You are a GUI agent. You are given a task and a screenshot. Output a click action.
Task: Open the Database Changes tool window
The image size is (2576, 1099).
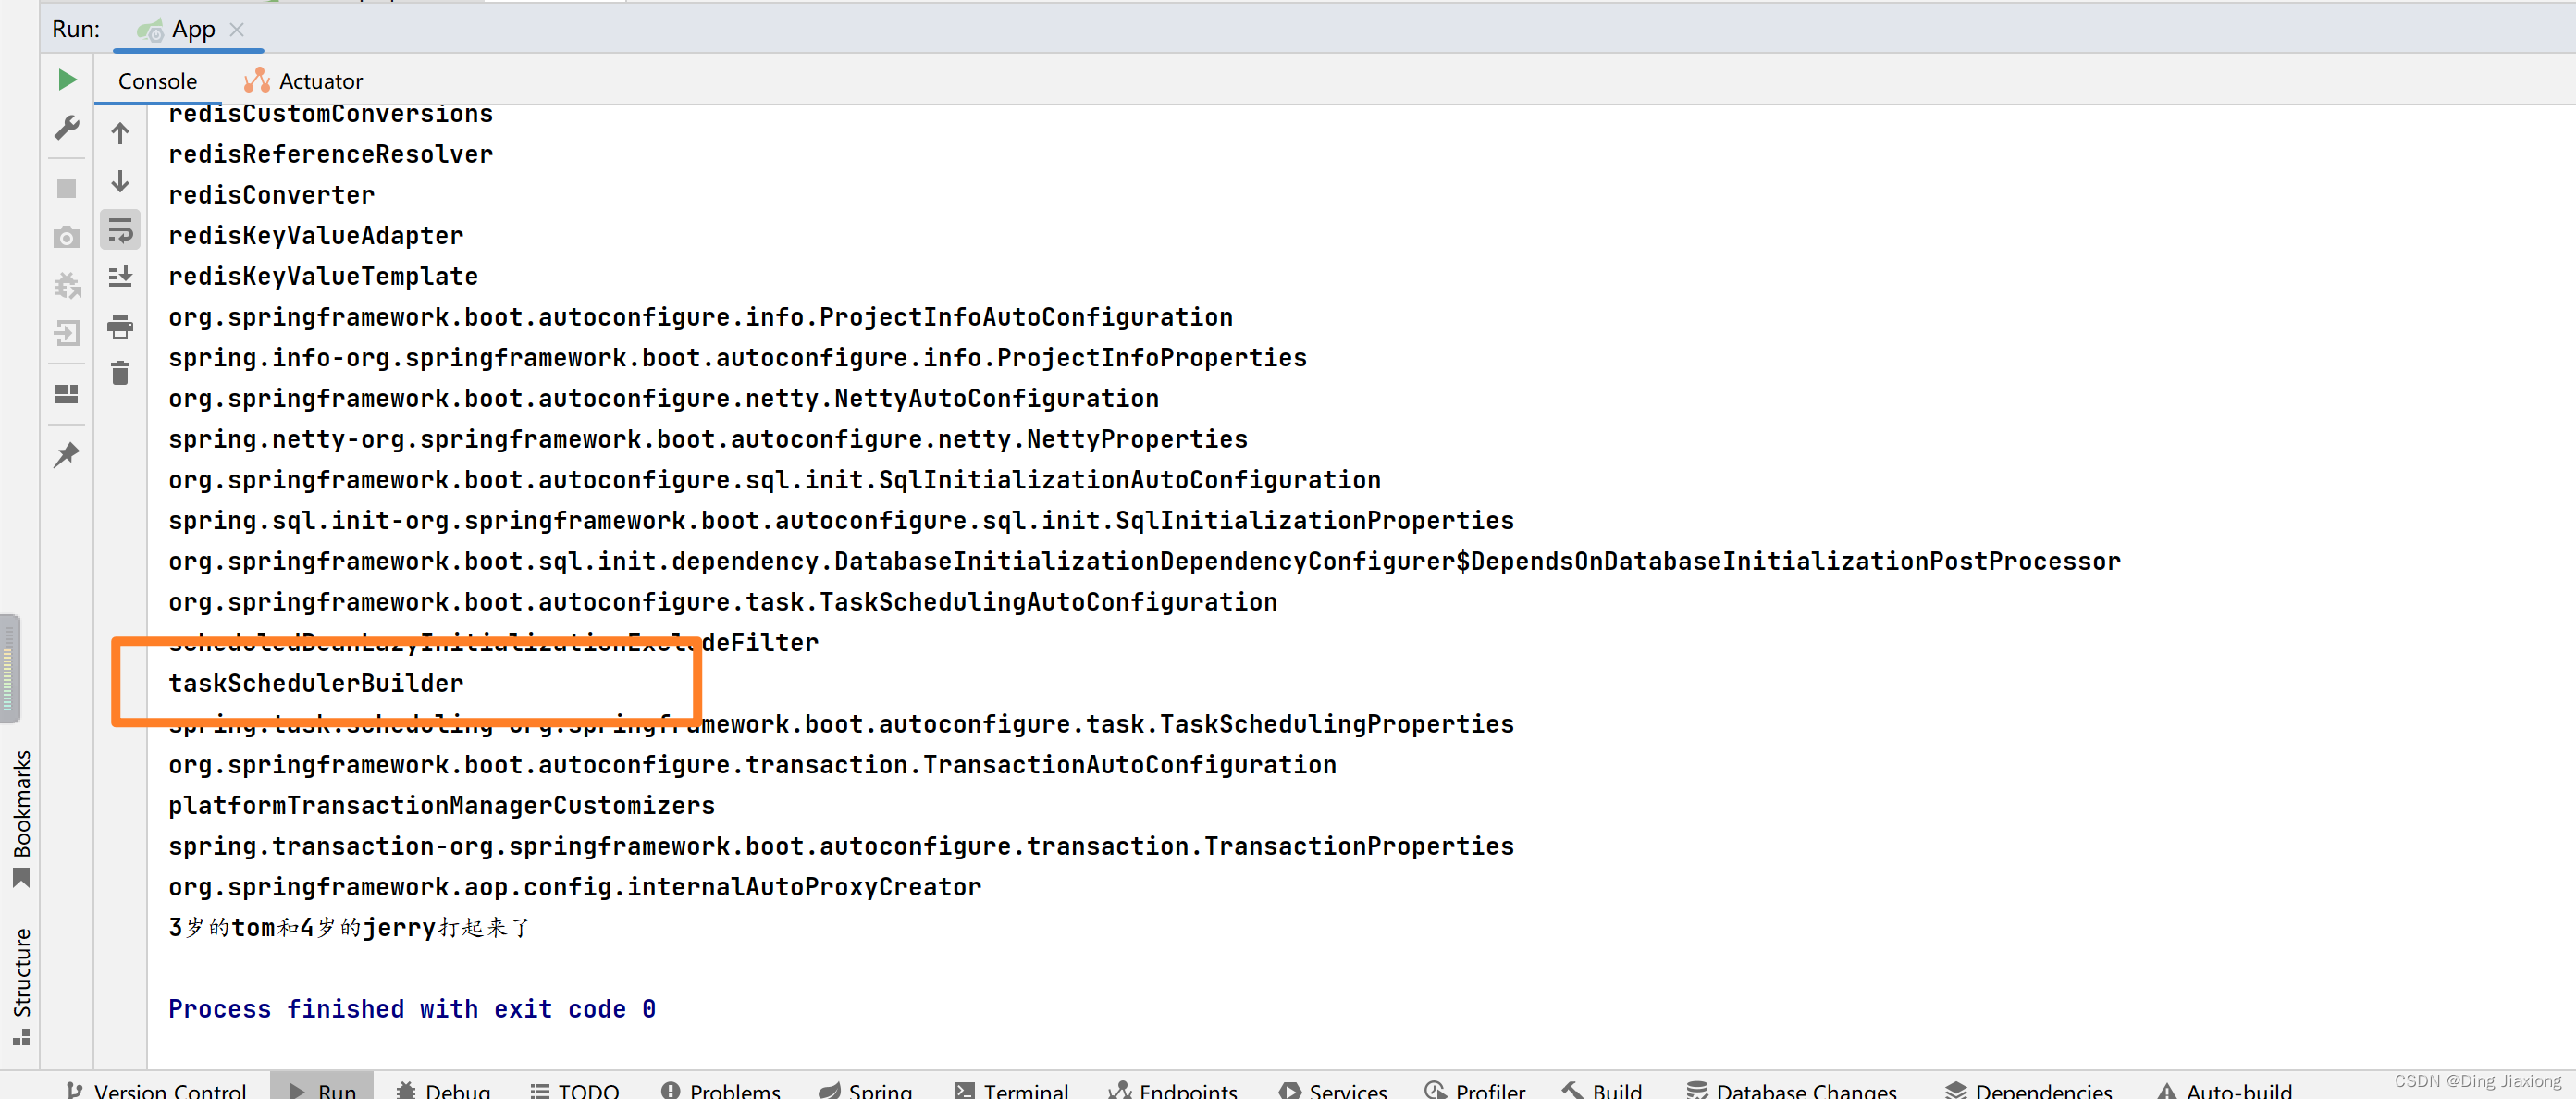tap(1791, 1090)
